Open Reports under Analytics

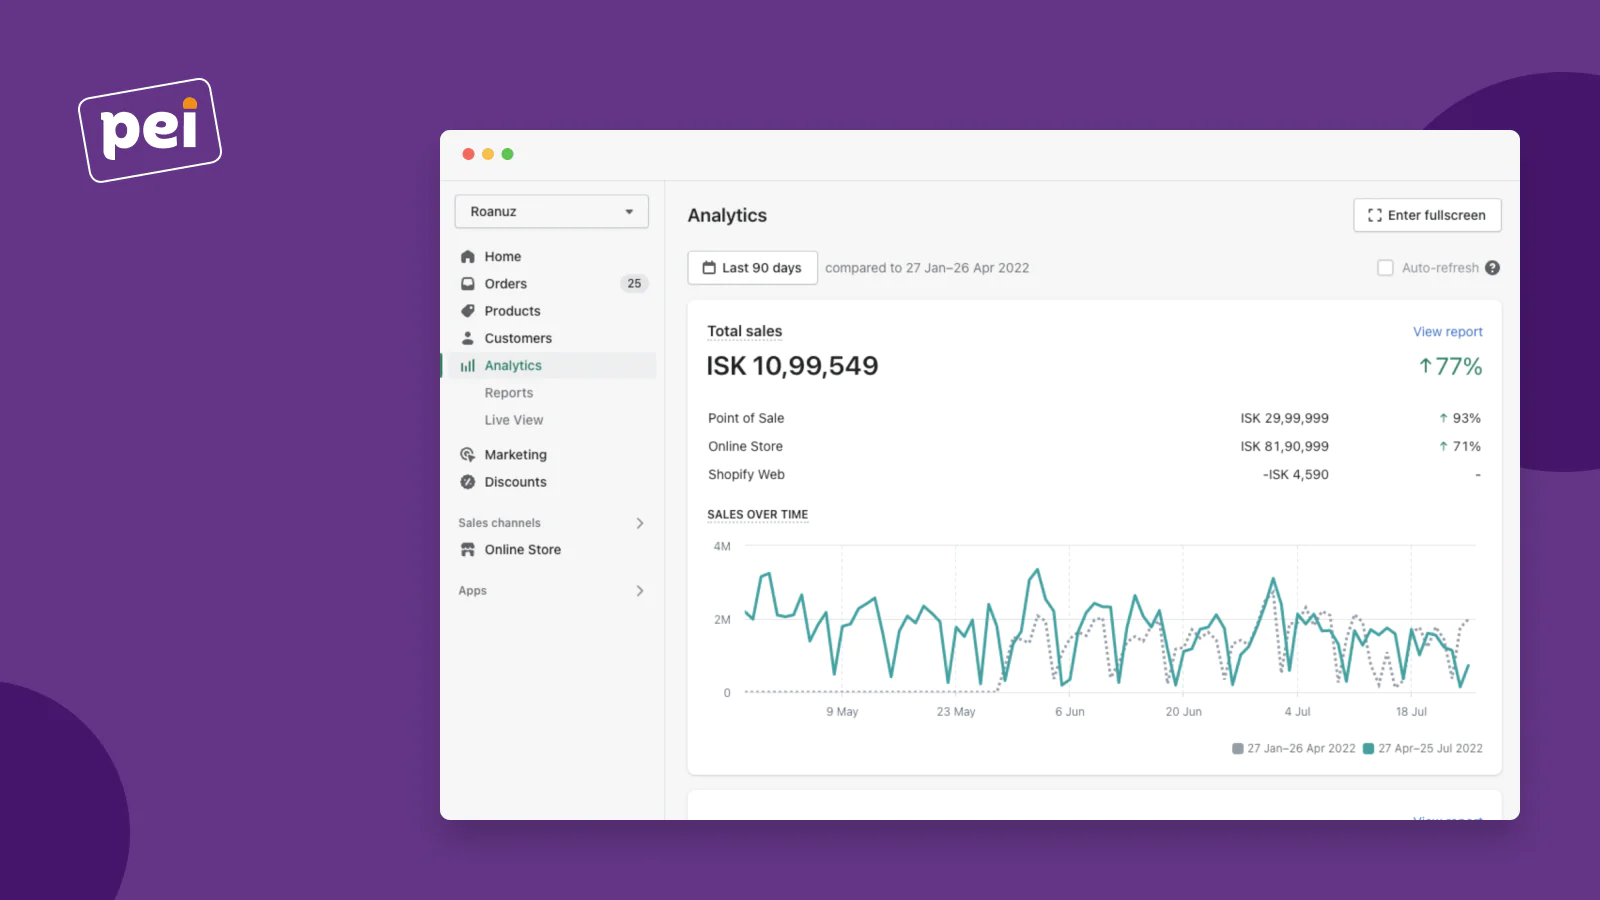[x=509, y=393]
